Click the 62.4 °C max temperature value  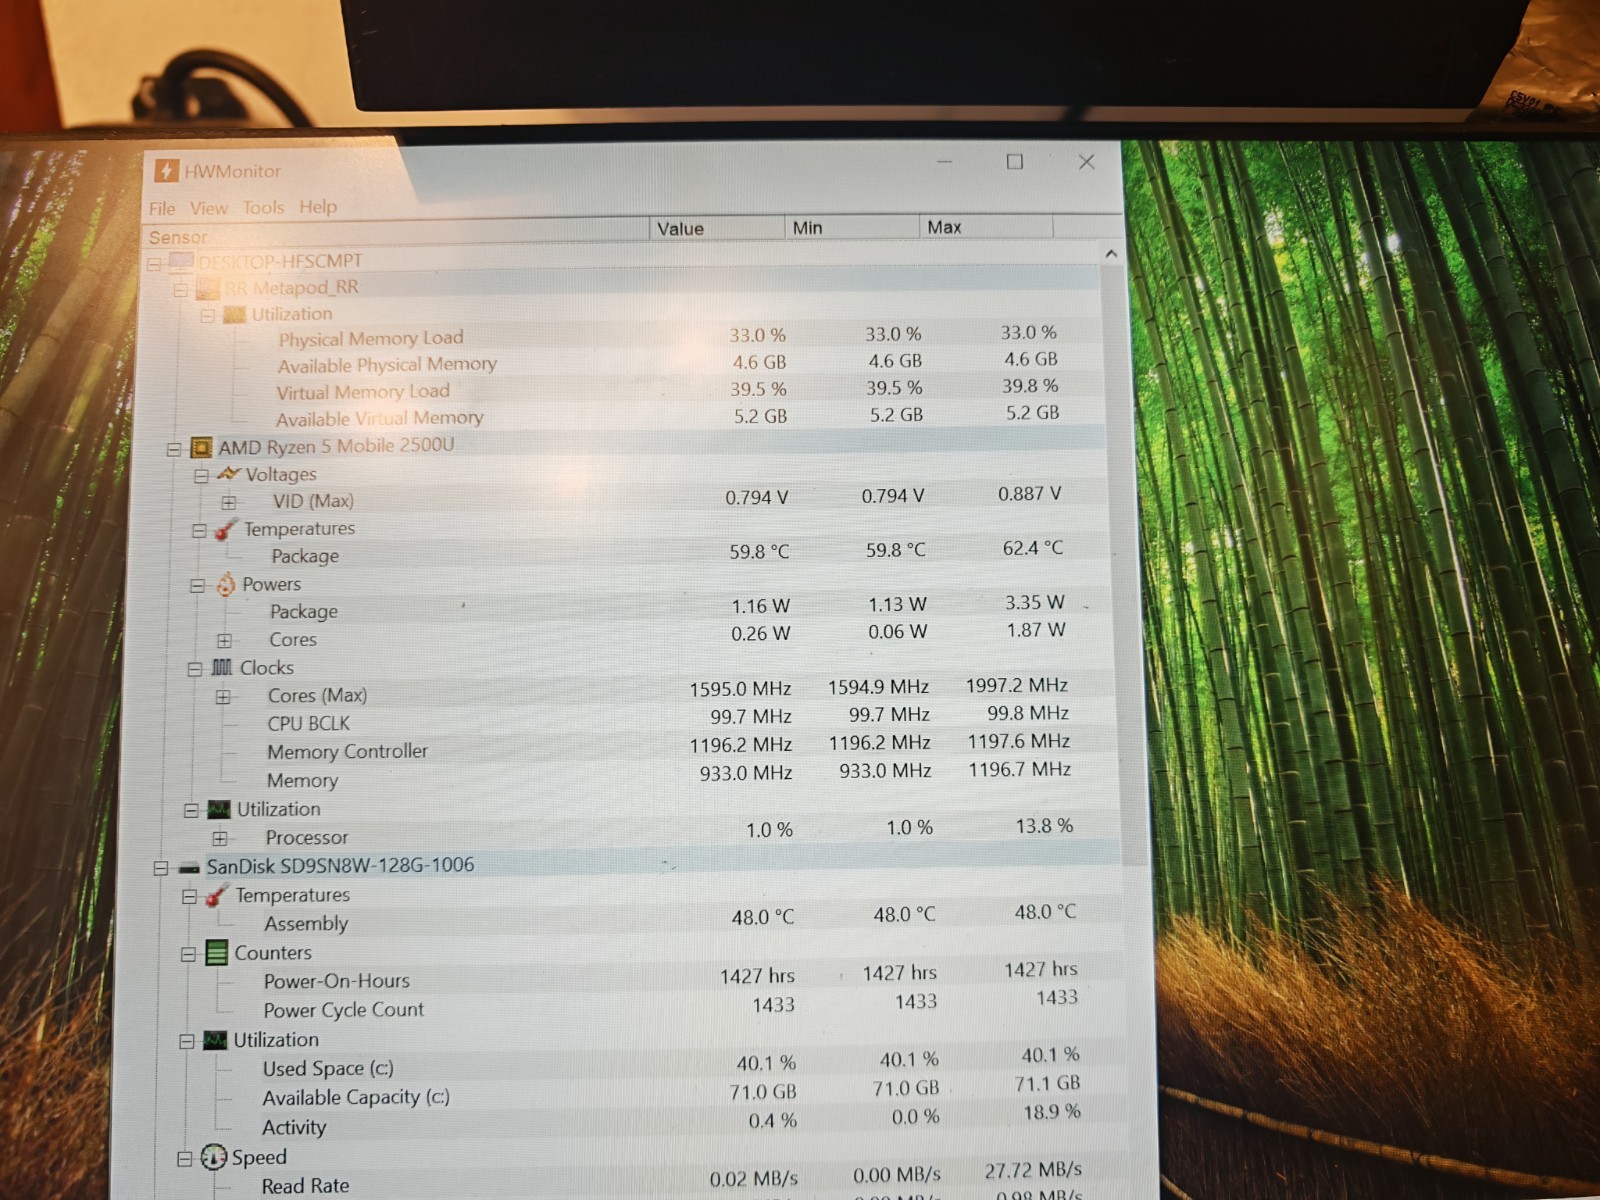point(1033,548)
